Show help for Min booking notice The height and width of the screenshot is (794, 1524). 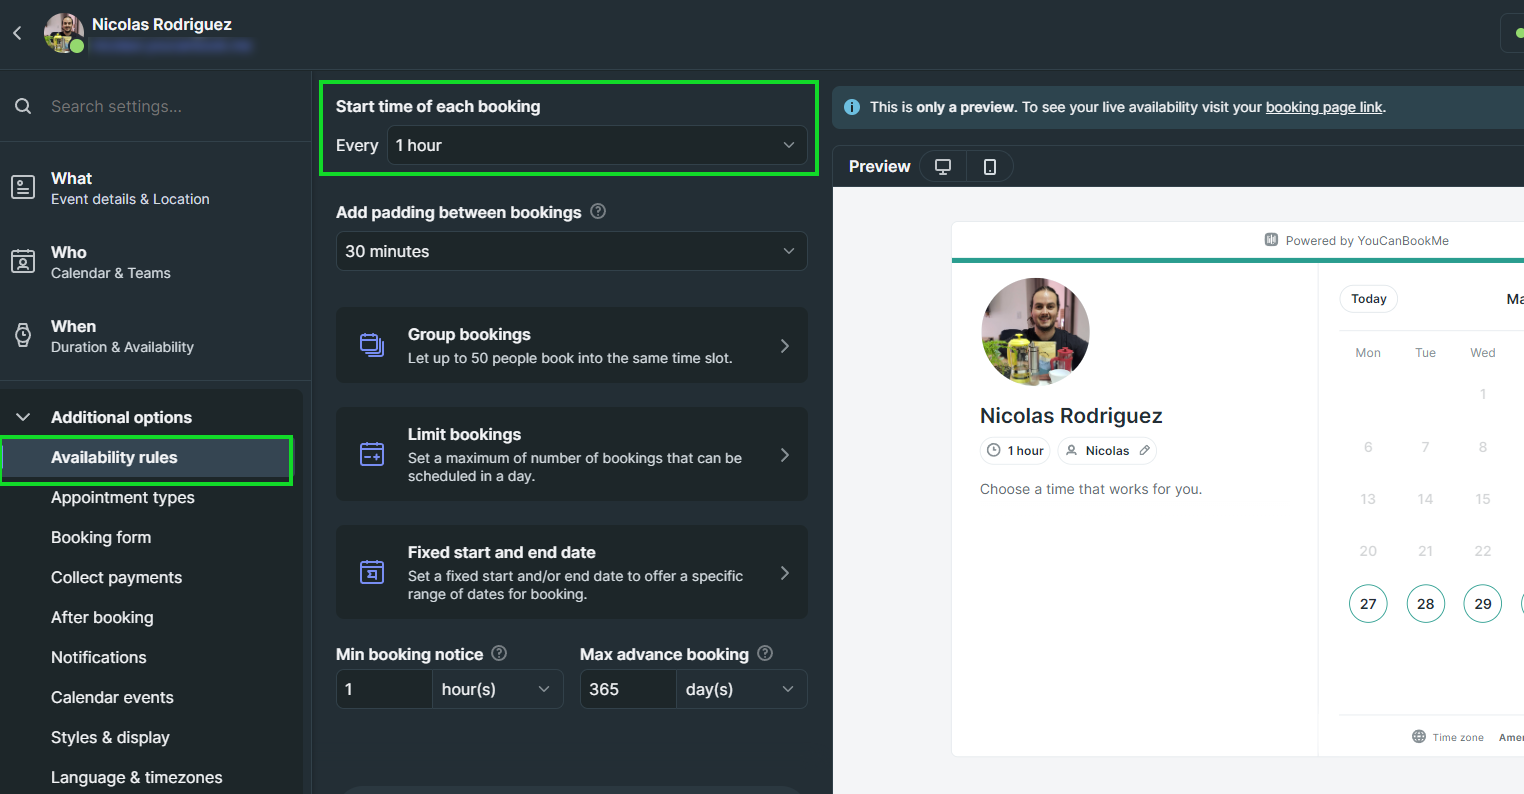click(499, 653)
